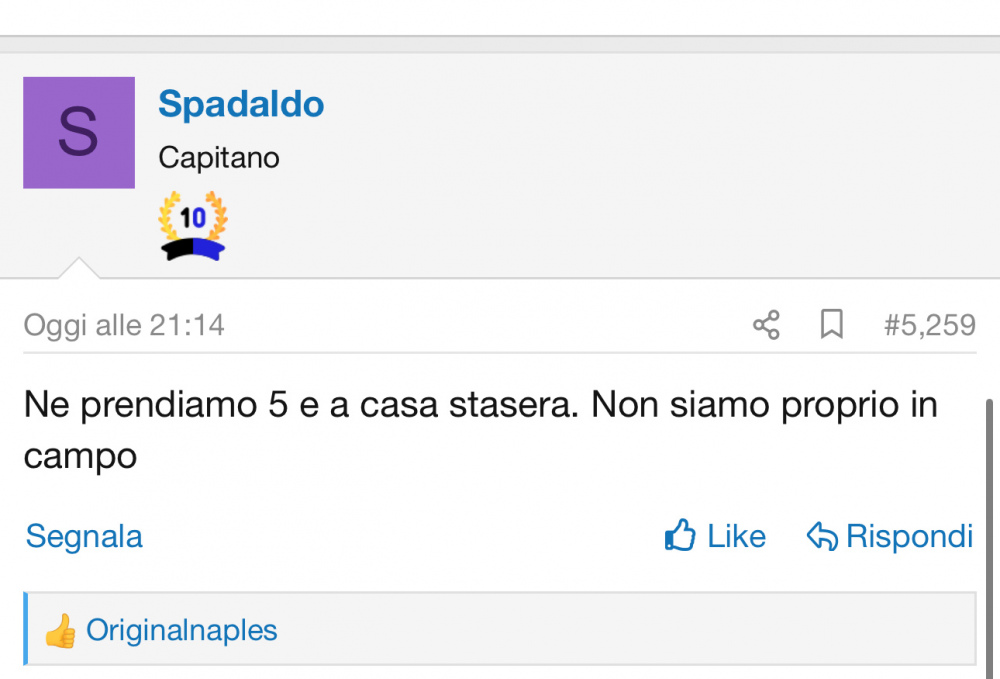Open the permalink for post #5,259
1000x679 pixels.
click(929, 325)
